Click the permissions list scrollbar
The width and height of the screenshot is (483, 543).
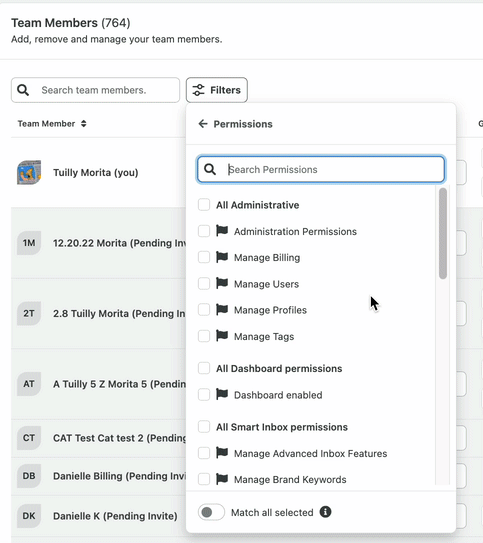[442, 233]
